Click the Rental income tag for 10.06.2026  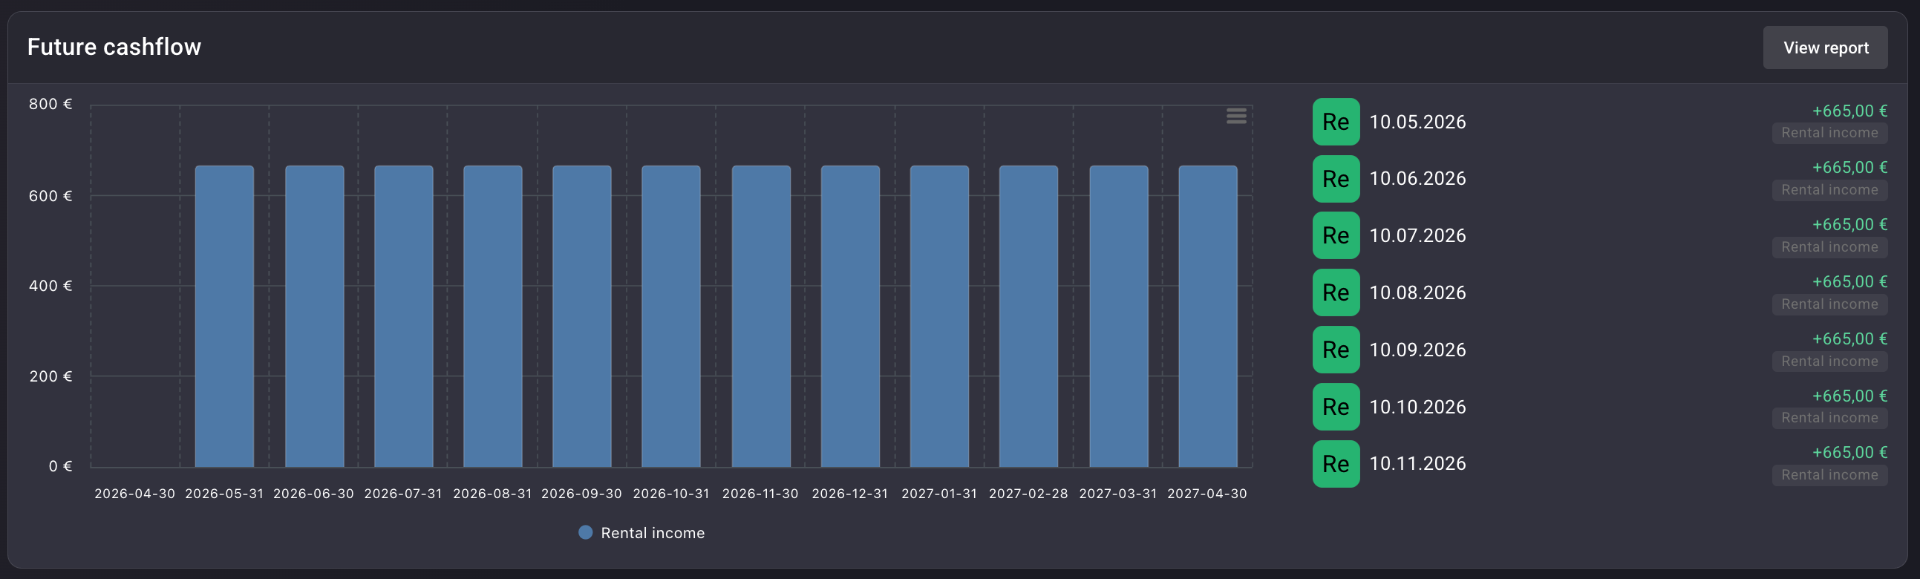click(1830, 190)
